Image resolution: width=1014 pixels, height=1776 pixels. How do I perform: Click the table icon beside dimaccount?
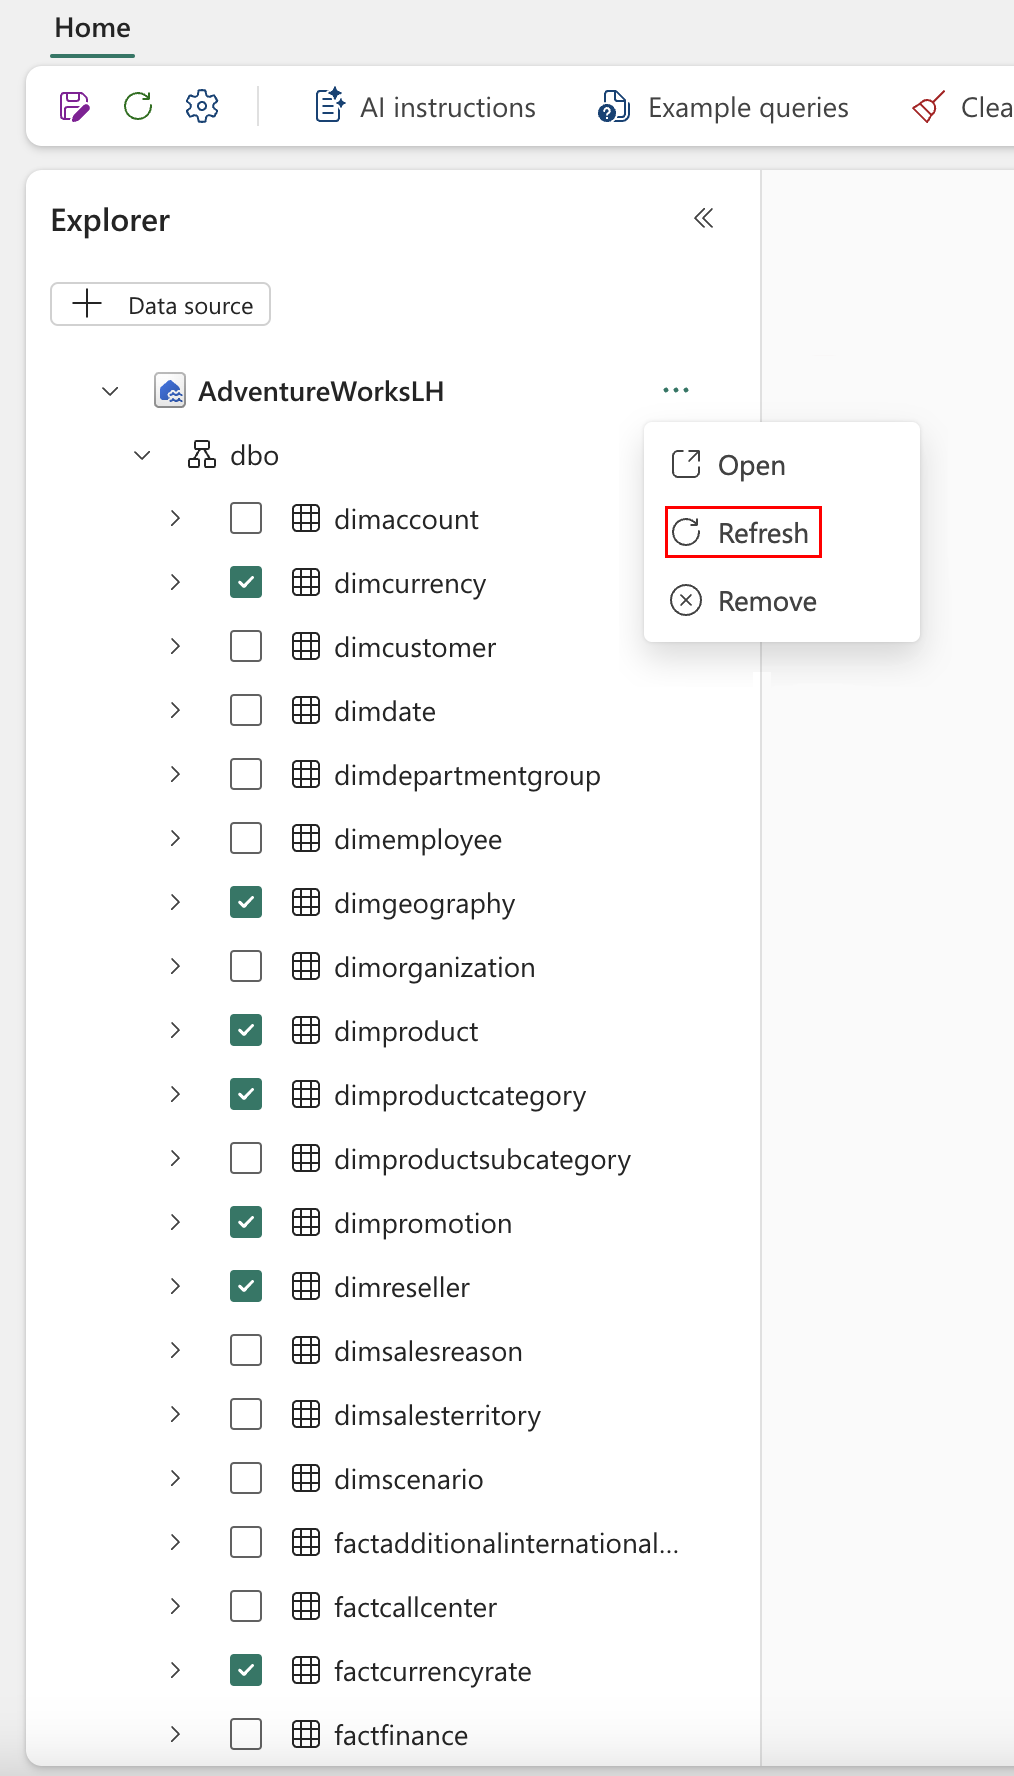(x=306, y=519)
